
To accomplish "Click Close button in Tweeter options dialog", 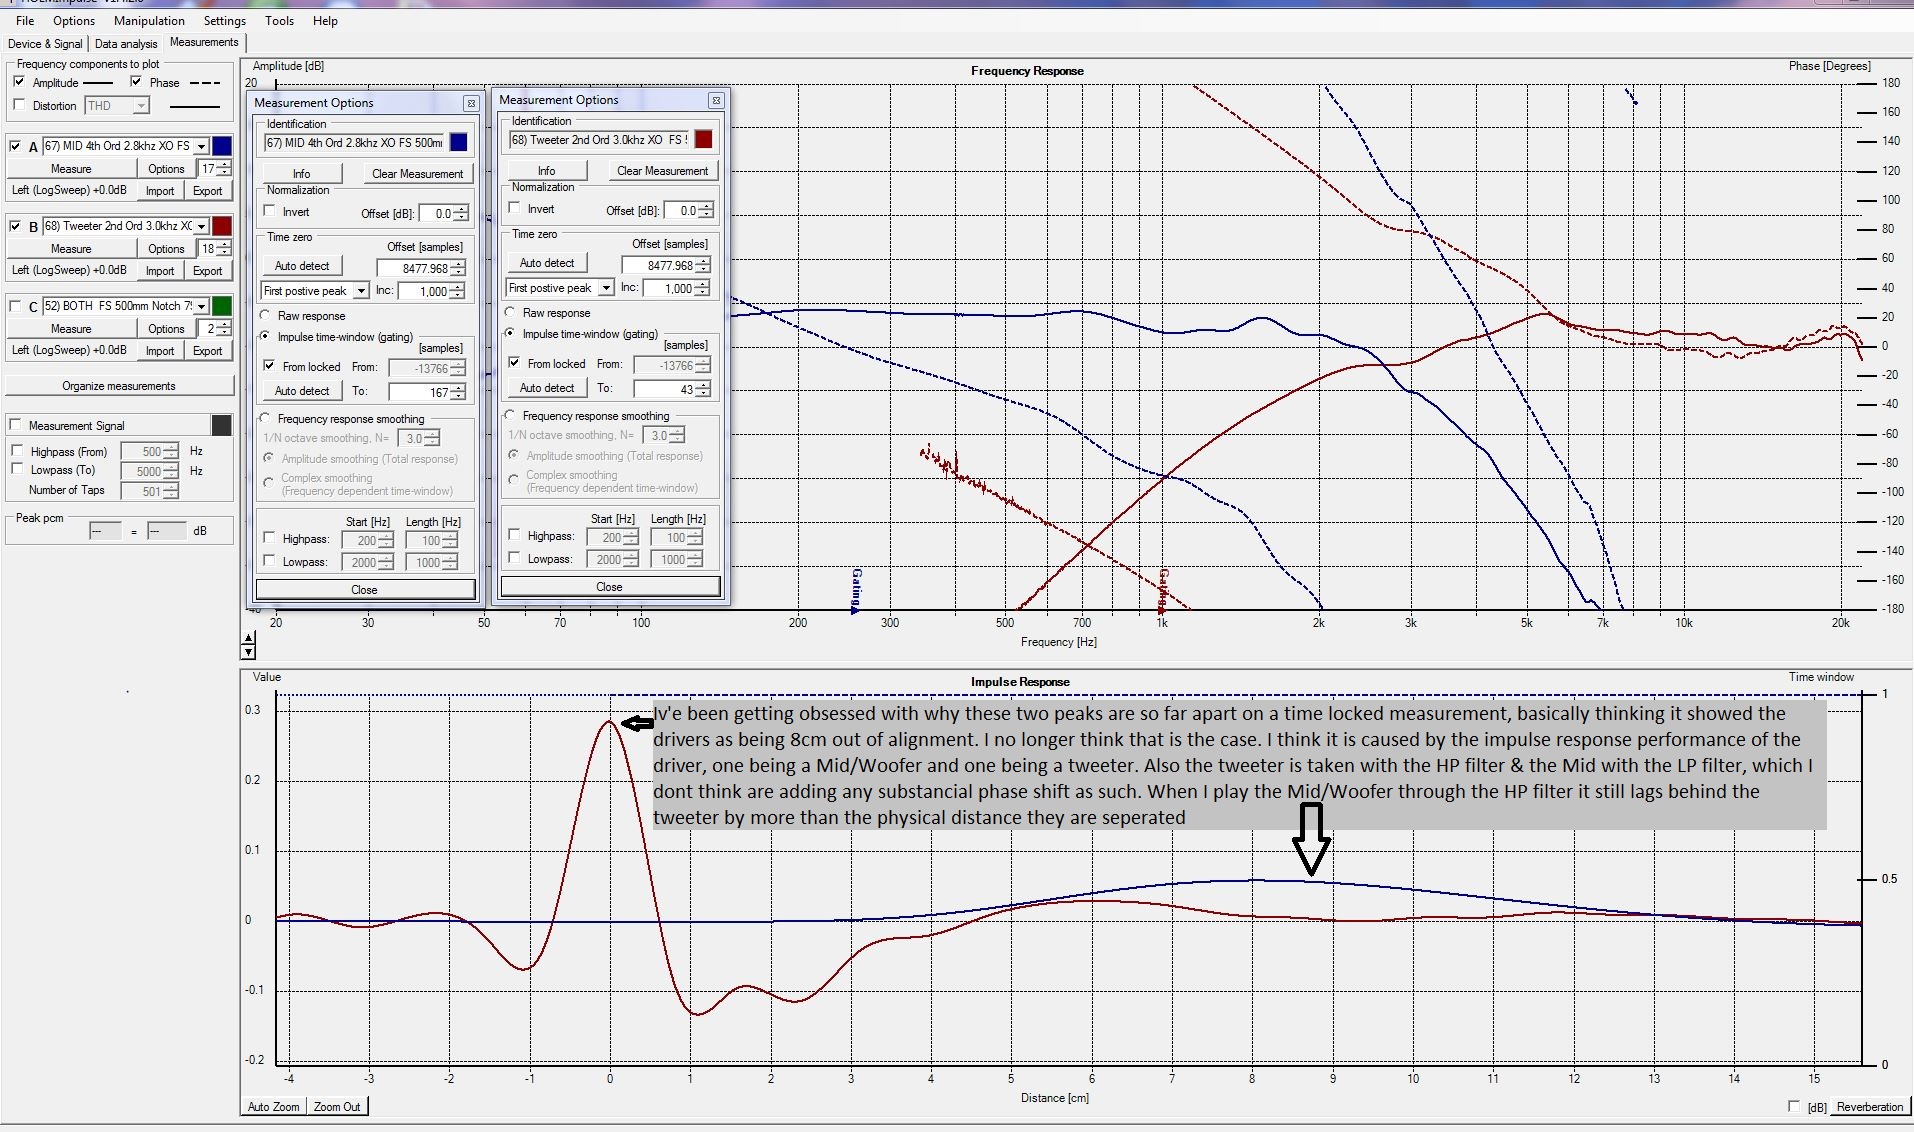I will 609,587.
